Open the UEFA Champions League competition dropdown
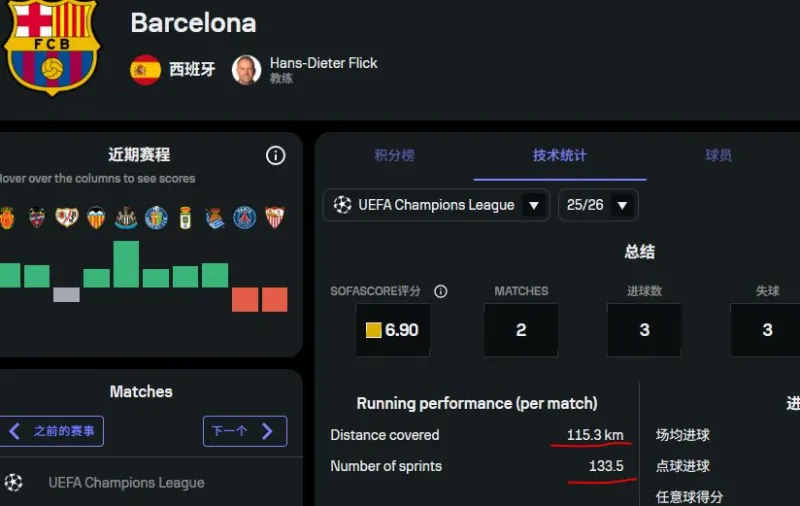The width and height of the screenshot is (800, 506). click(436, 205)
